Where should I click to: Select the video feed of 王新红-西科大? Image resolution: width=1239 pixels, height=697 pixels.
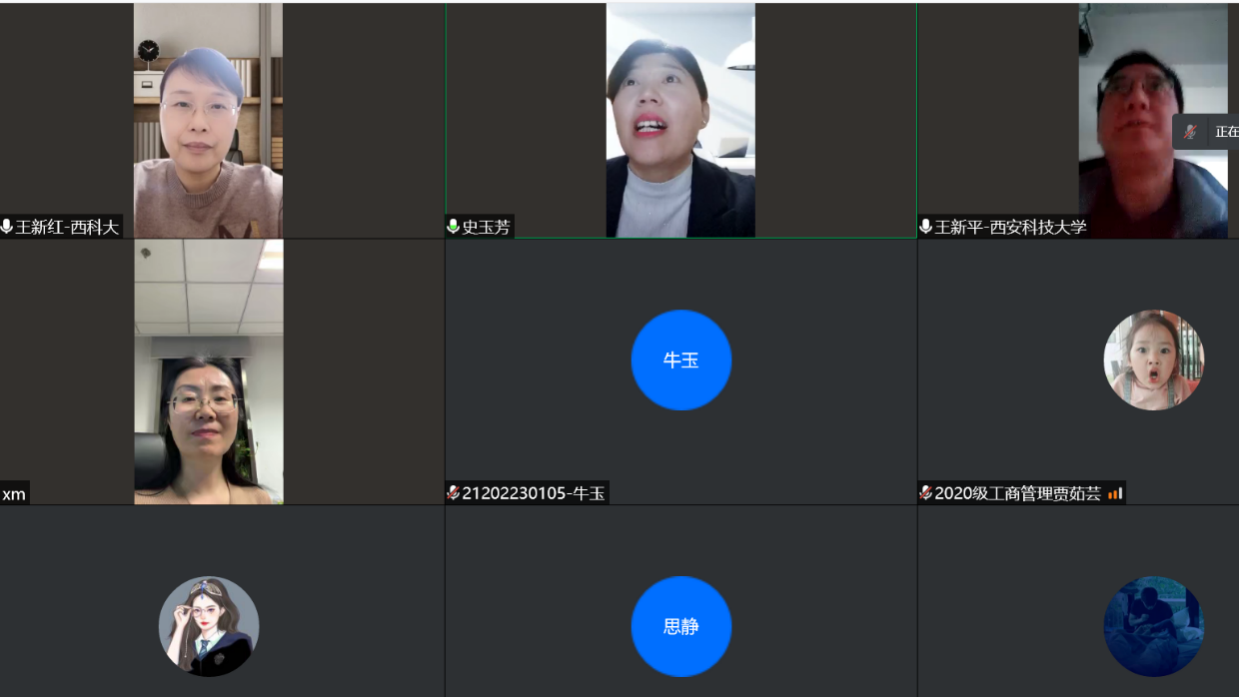pos(208,120)
